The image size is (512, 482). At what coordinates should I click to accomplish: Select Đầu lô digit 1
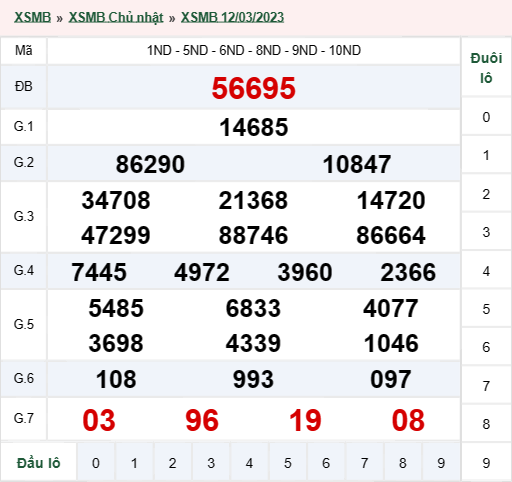tap(134, 463)
